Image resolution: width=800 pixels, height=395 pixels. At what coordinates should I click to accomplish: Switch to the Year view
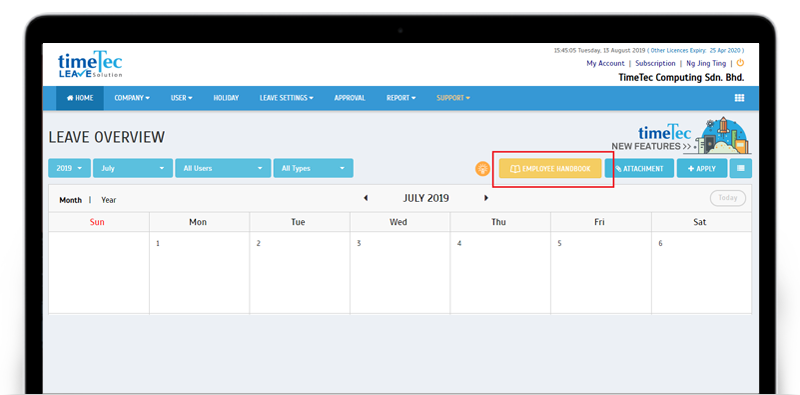[x=109, y=200]
